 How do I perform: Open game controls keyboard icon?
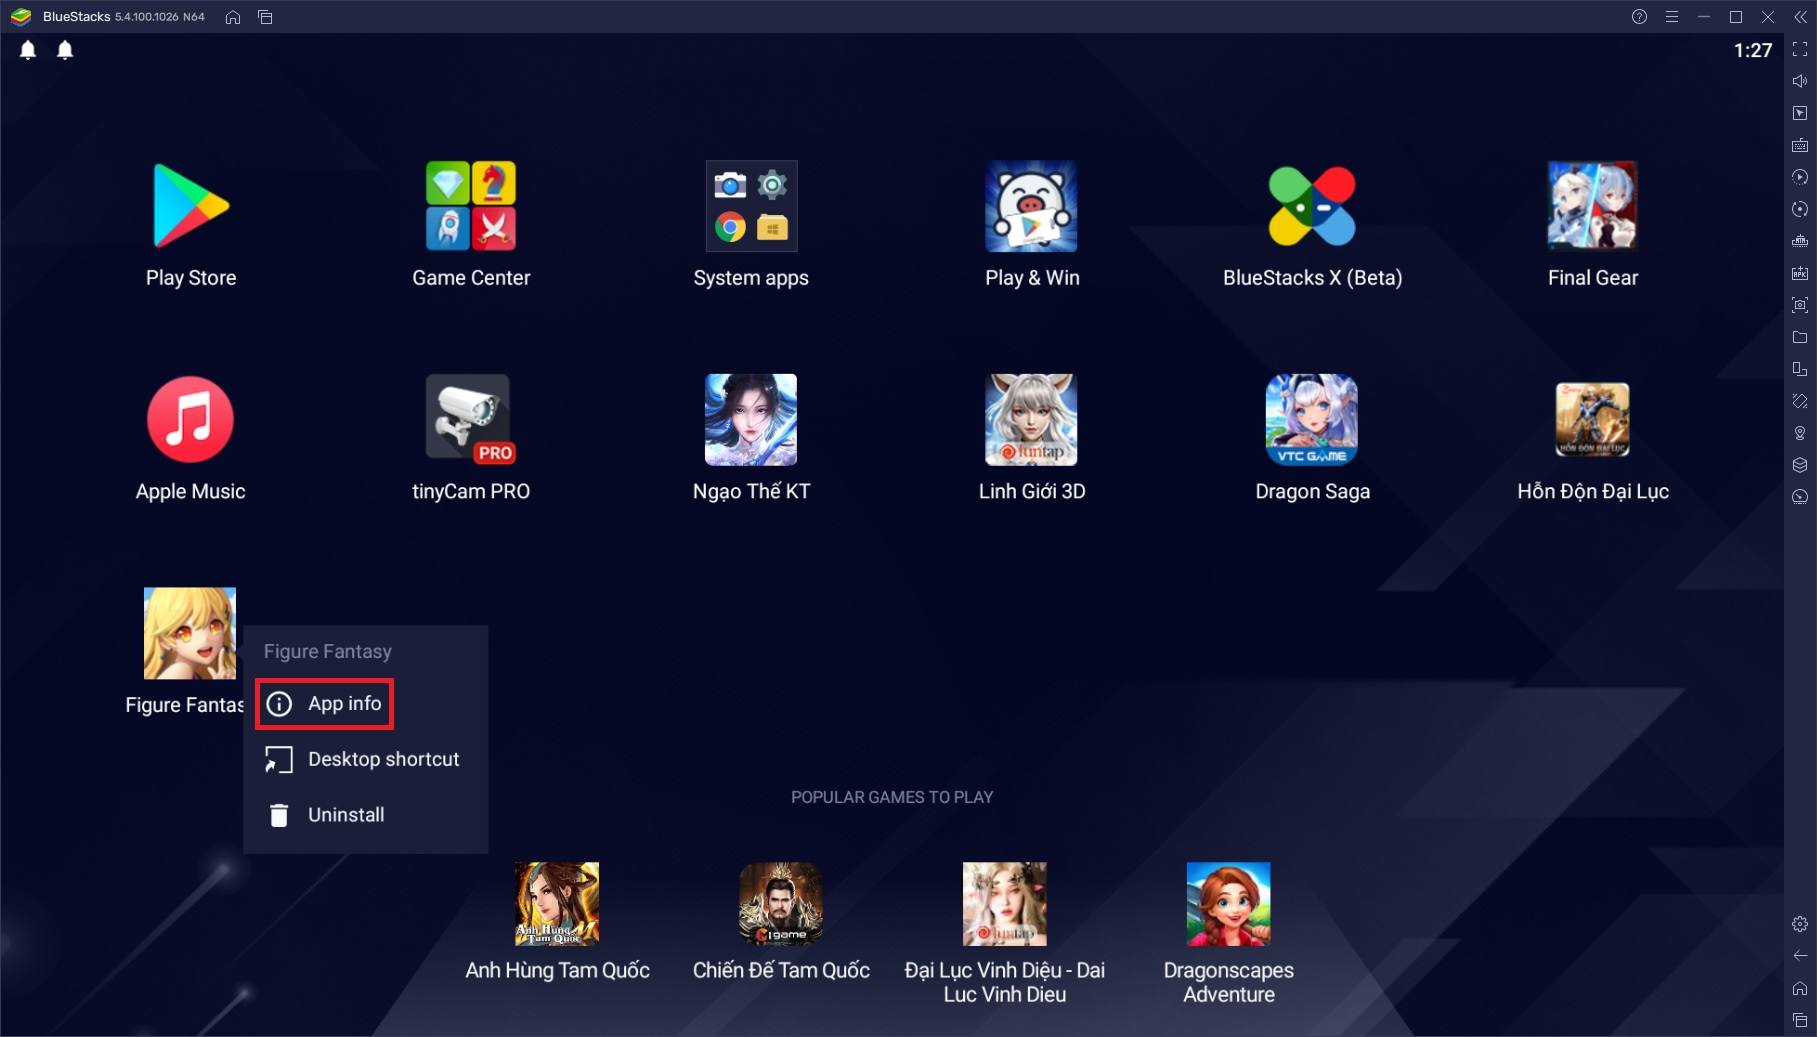[1800, 145]
